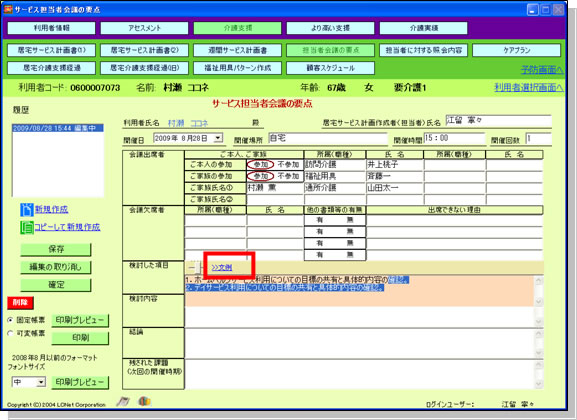Open the フォントサイズ dropdown showing 中
577x420 pixels.
click(x=29, y=382)
